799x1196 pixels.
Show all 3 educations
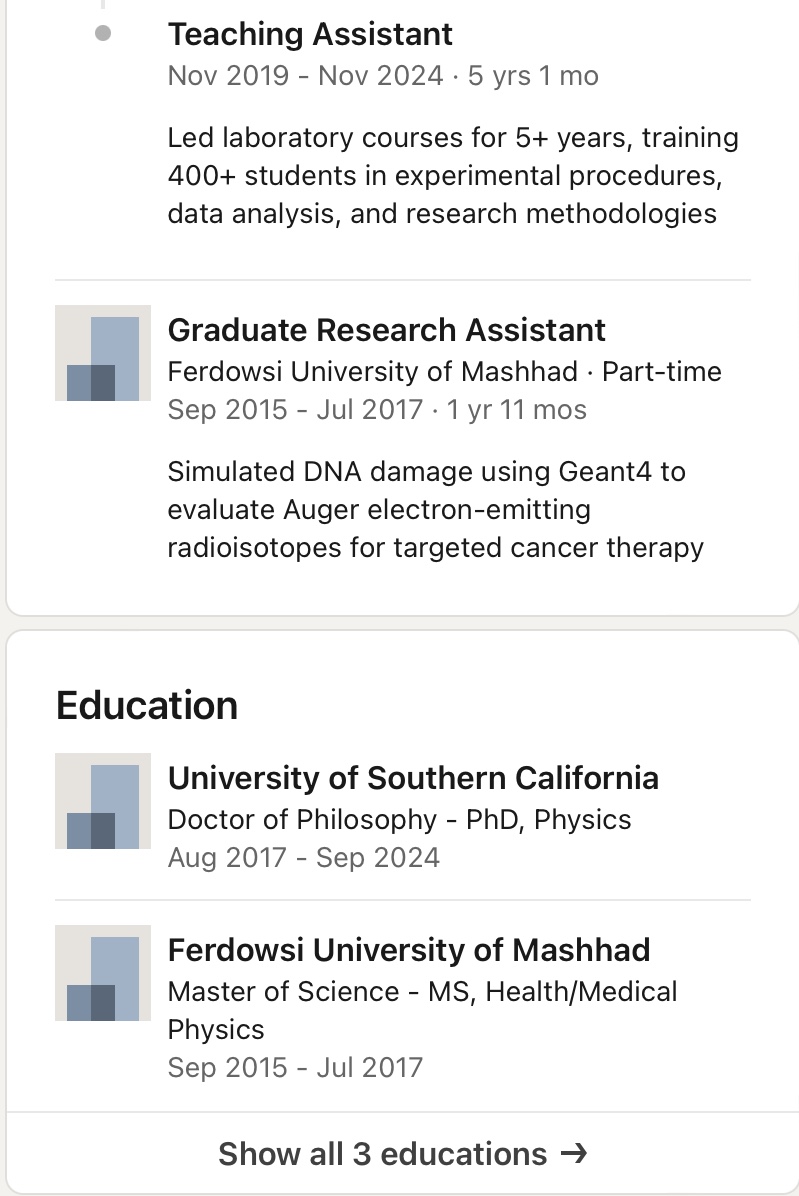[383, 1154]
